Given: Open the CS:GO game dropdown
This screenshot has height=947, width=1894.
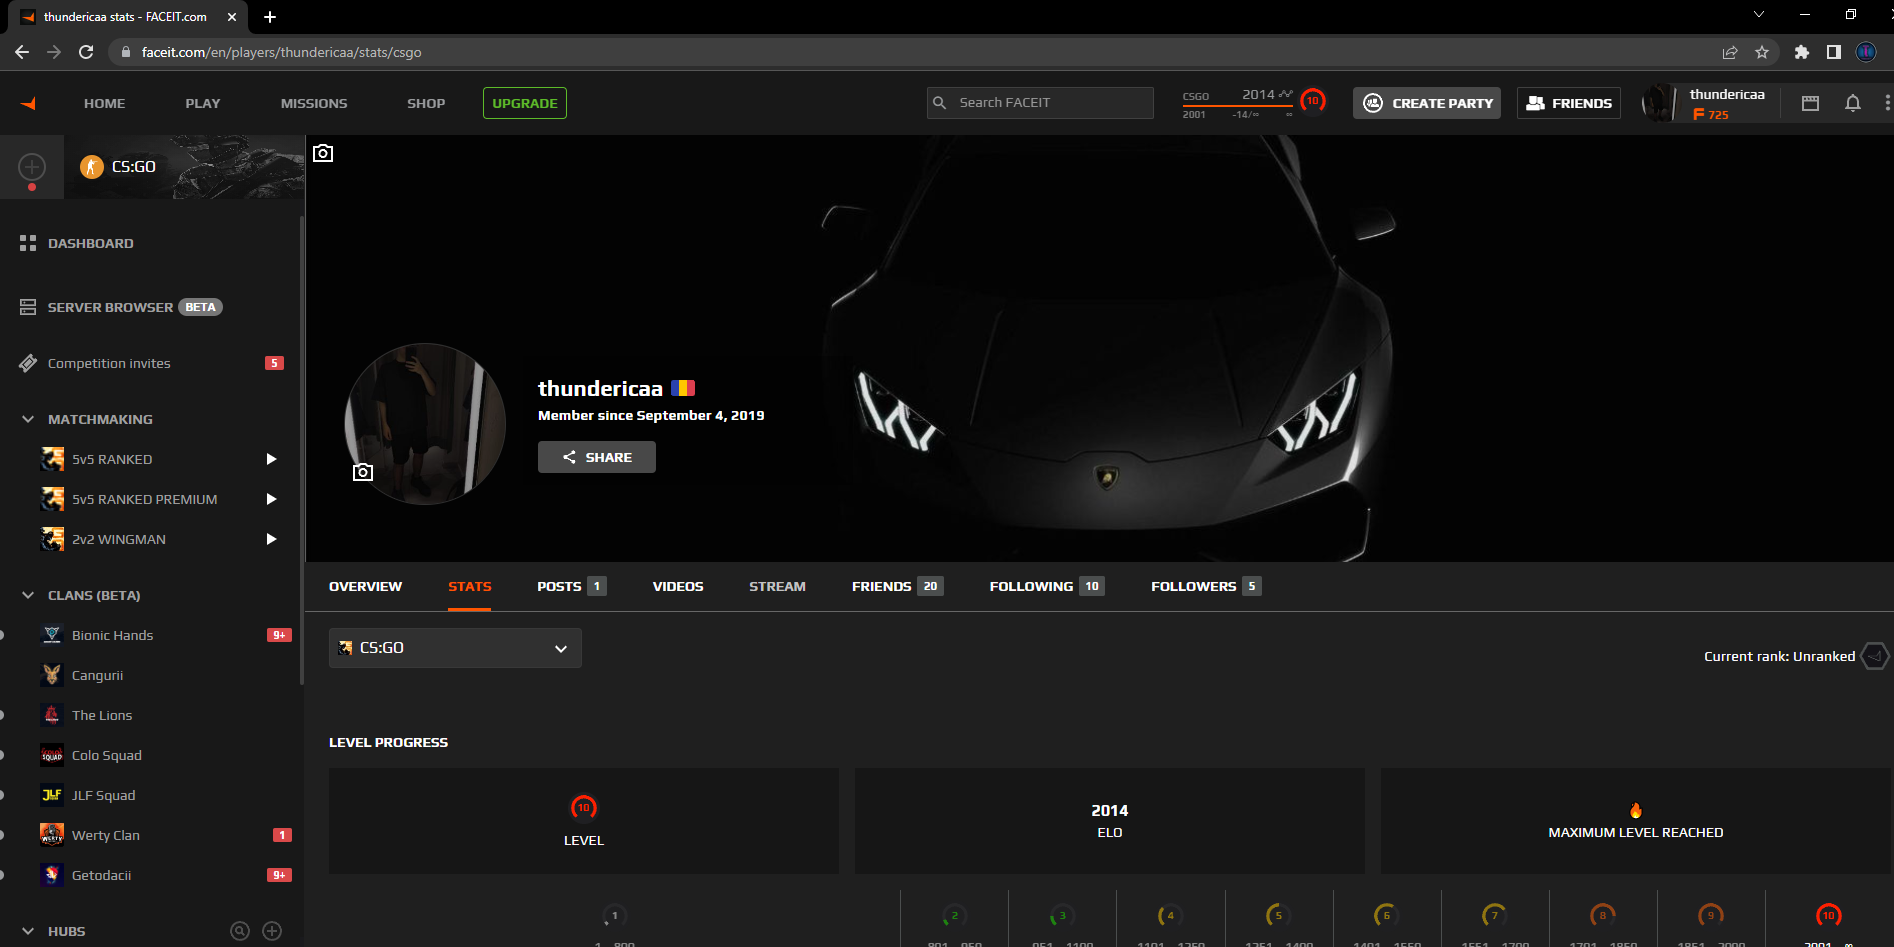Looking at the screenshot, I should pyautogui.click(x=455, y=648).
